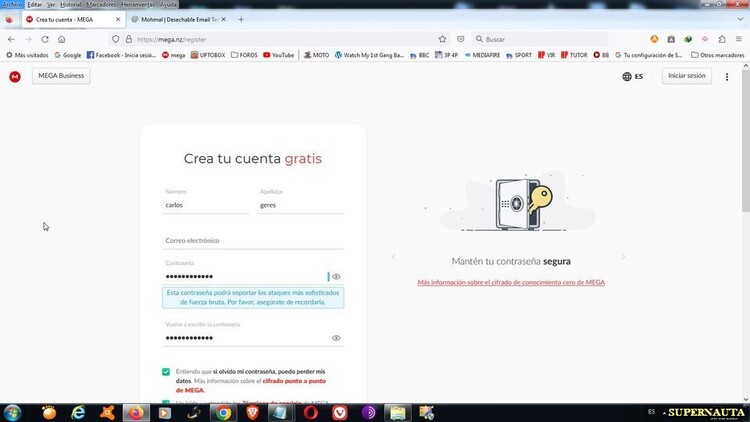Uncheck the forgotten-password data loss checkbox
The height and width of the screenshot is (422, 750).
pos(166,372)
